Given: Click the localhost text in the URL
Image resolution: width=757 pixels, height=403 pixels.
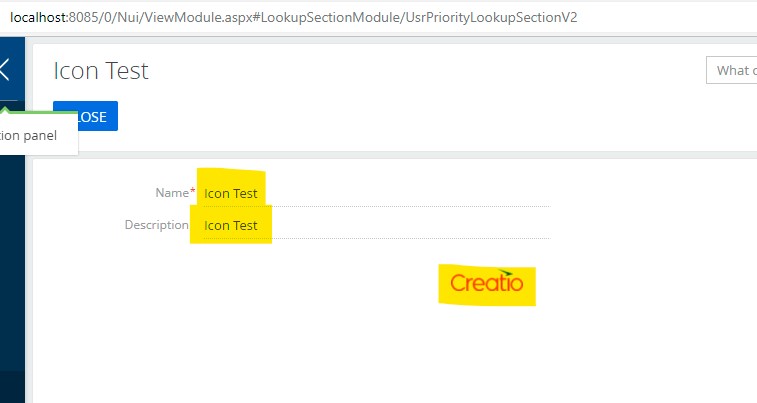Looking at the screenshot, I should [x=38, y=17].
